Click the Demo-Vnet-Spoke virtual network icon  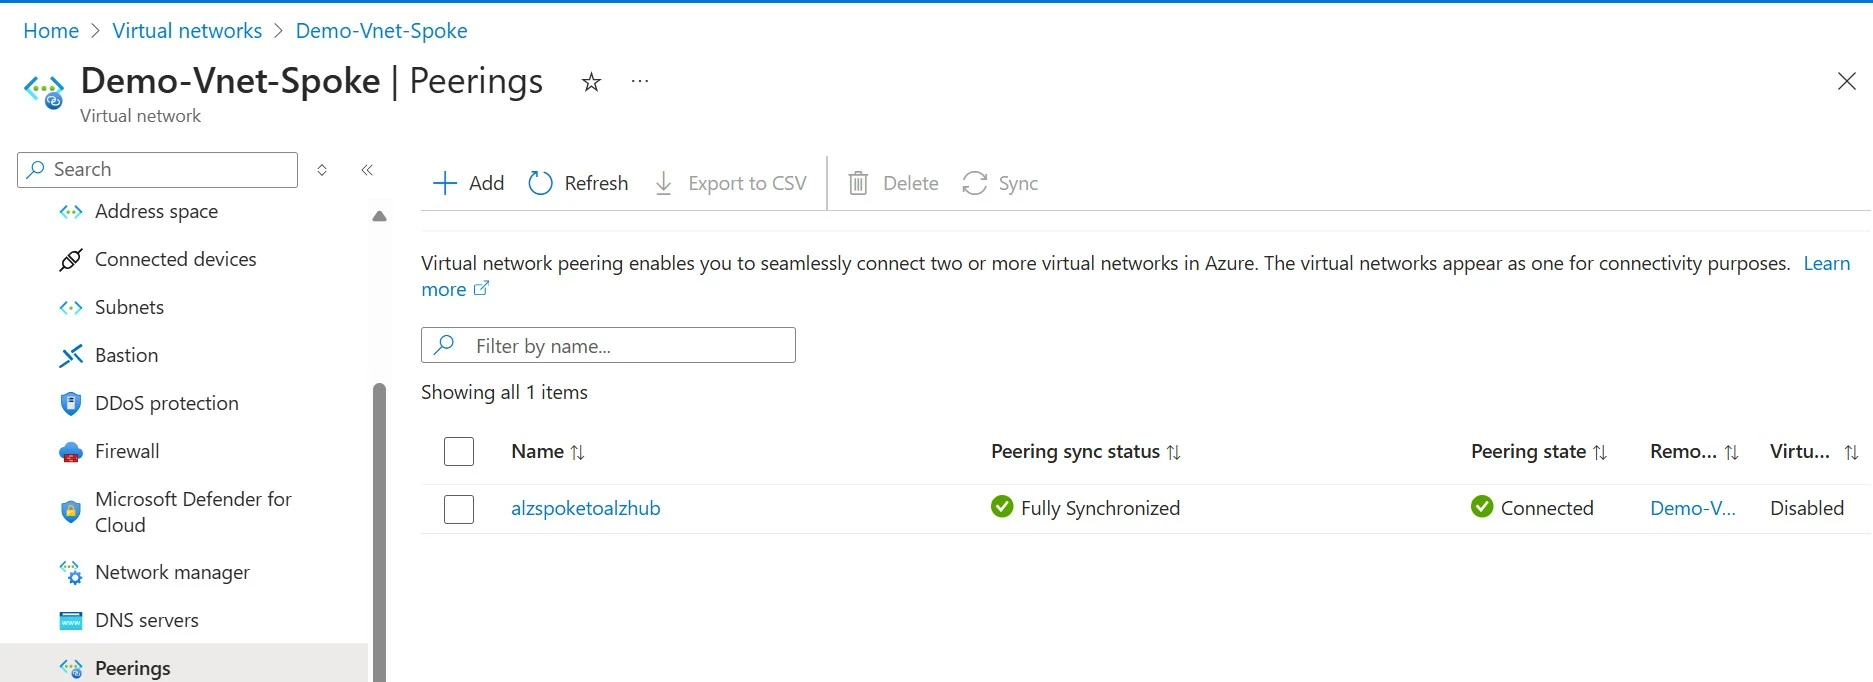pyautogui.click(x=44, y=91)
